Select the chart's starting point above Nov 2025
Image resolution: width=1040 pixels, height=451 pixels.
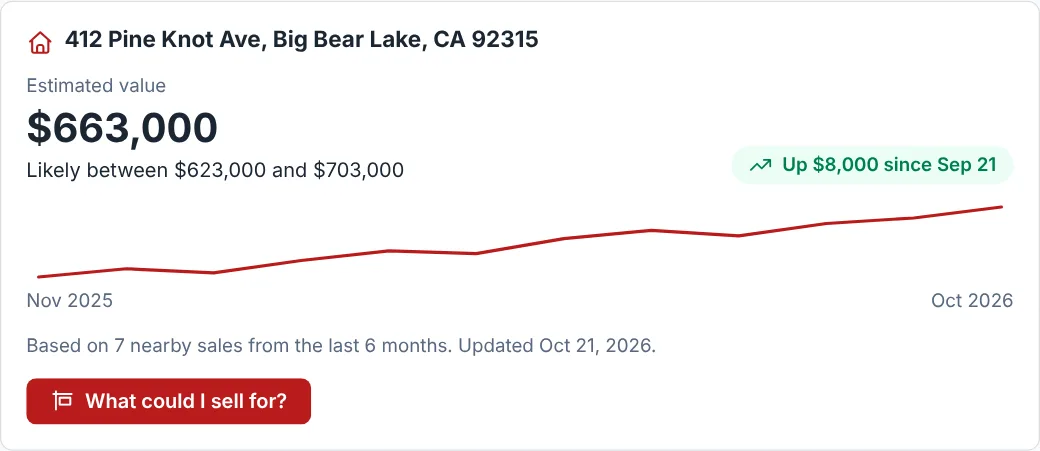point(38,277)
